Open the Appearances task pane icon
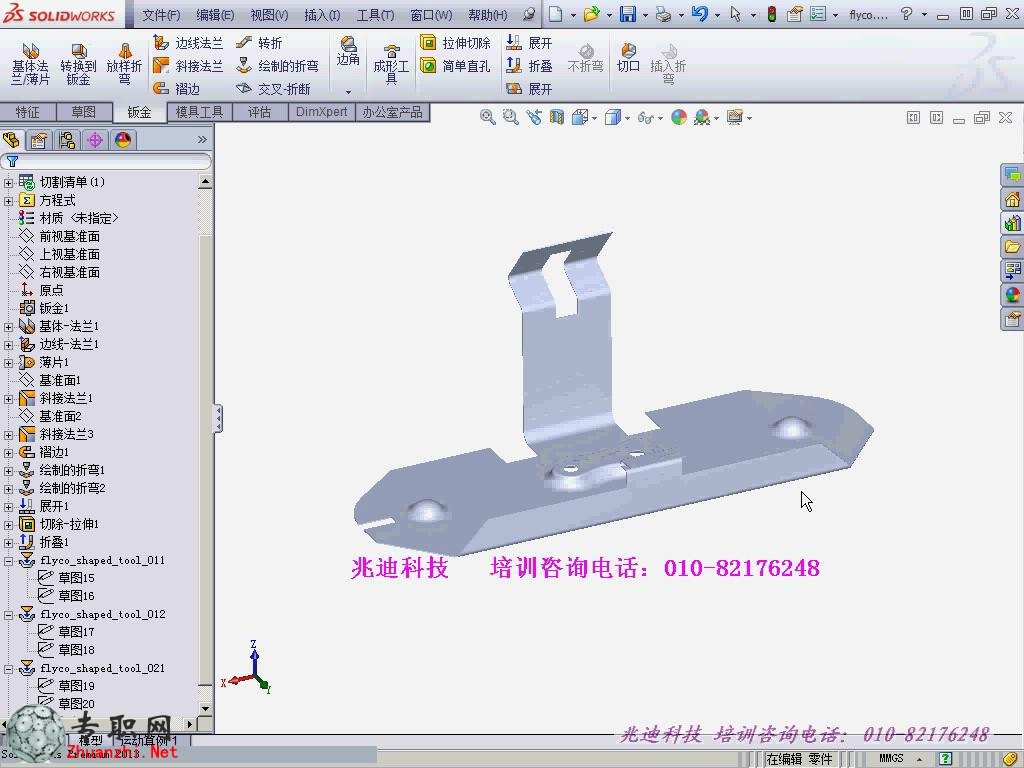1024x768 pixels. [1012, 295]
